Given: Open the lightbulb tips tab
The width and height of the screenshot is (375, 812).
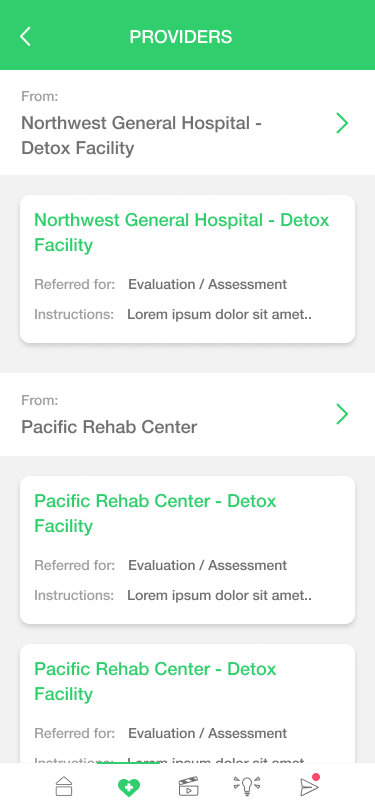Looking at the screenshot, I should pos(247,786).
